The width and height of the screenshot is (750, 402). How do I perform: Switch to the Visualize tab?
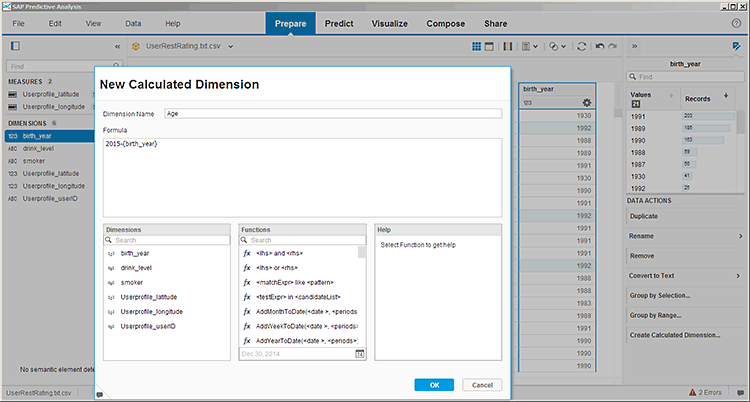click(x=390, y=23)
